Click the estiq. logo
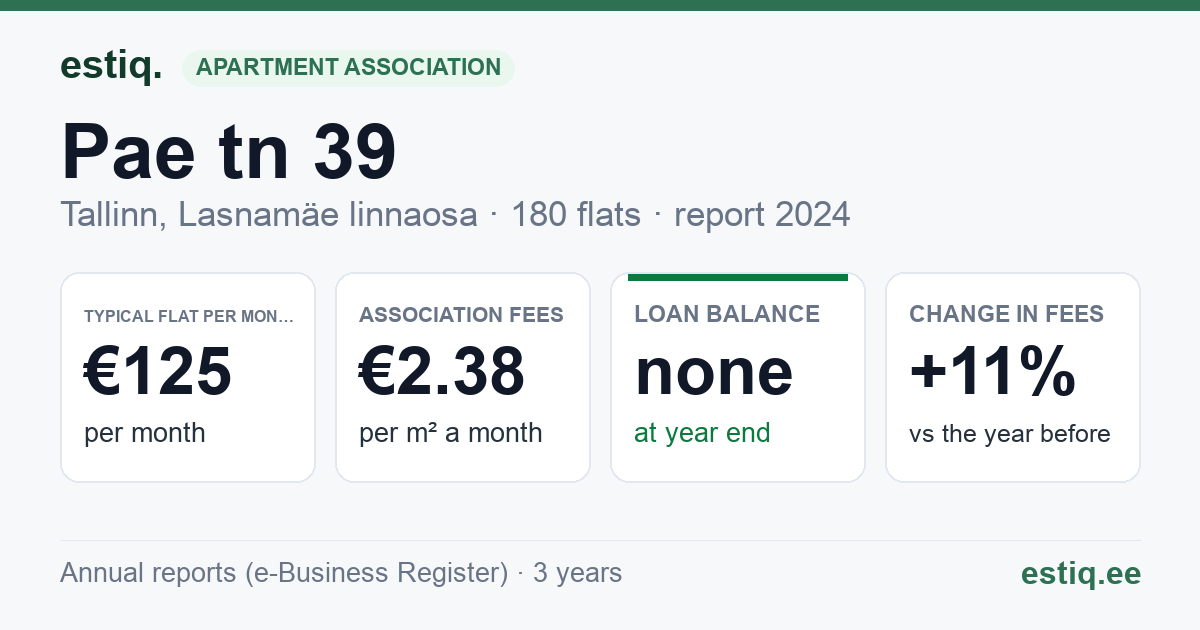 (111, 66)
